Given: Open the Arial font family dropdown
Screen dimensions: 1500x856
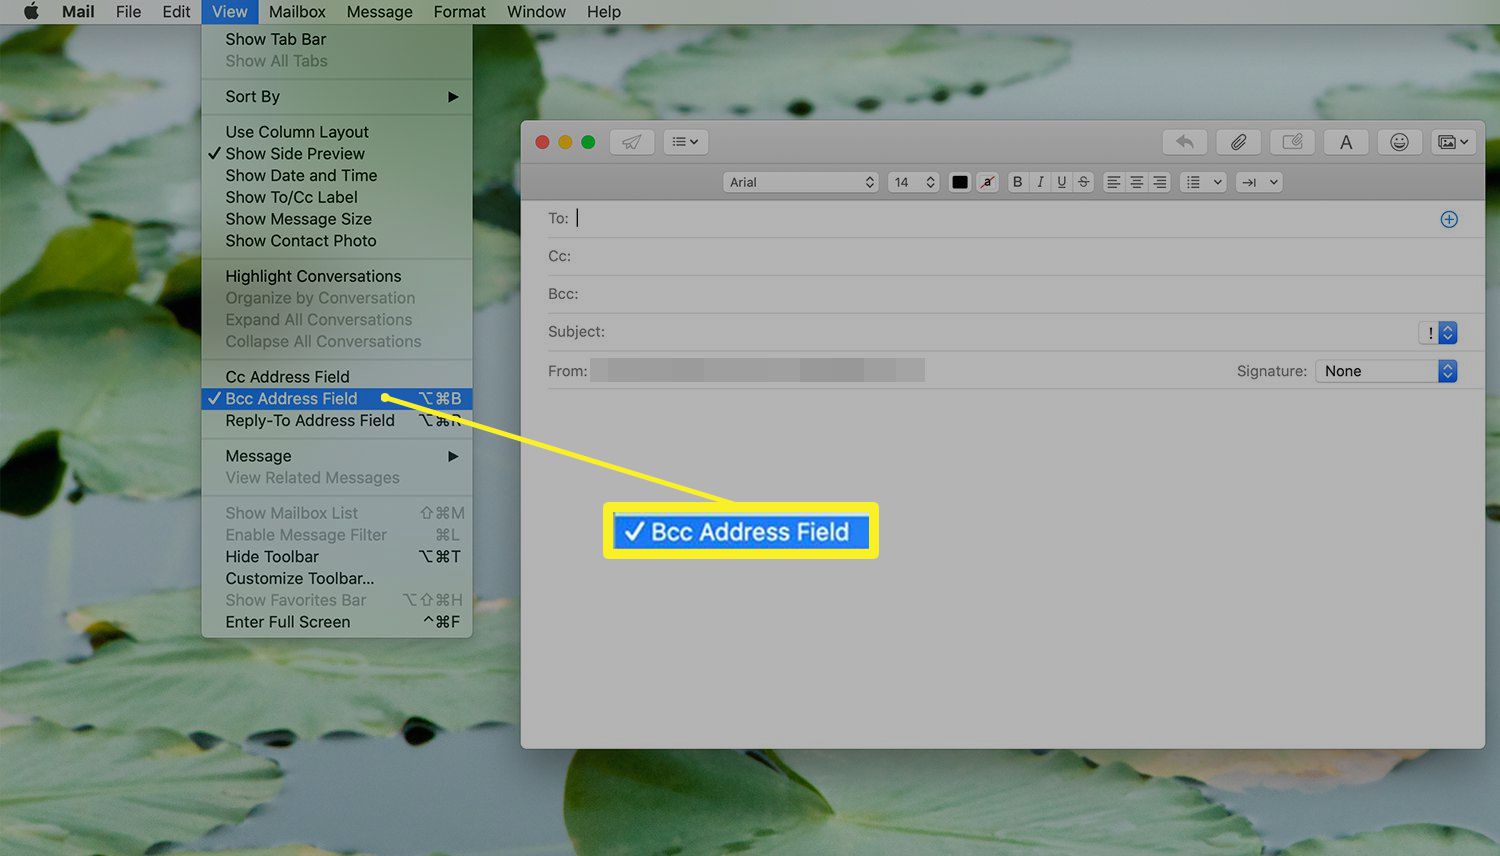Looking at the screenshot, I should [801, 182].
